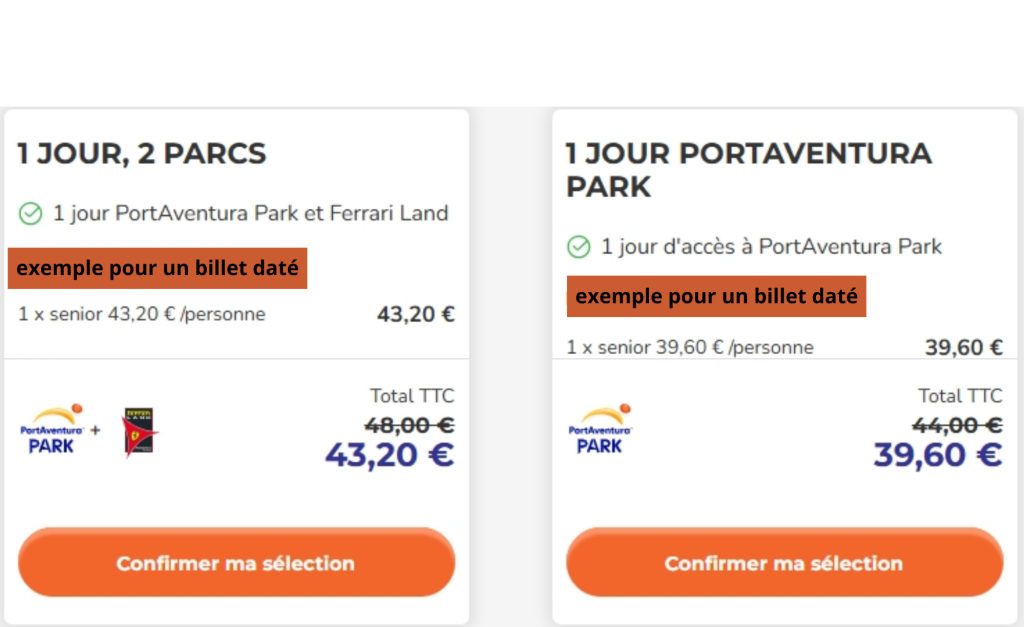Click the "1 JOUR PORTAVENTURA PARK" heading
Viewport: 1024px width, 627px height.
pos(748,170)
